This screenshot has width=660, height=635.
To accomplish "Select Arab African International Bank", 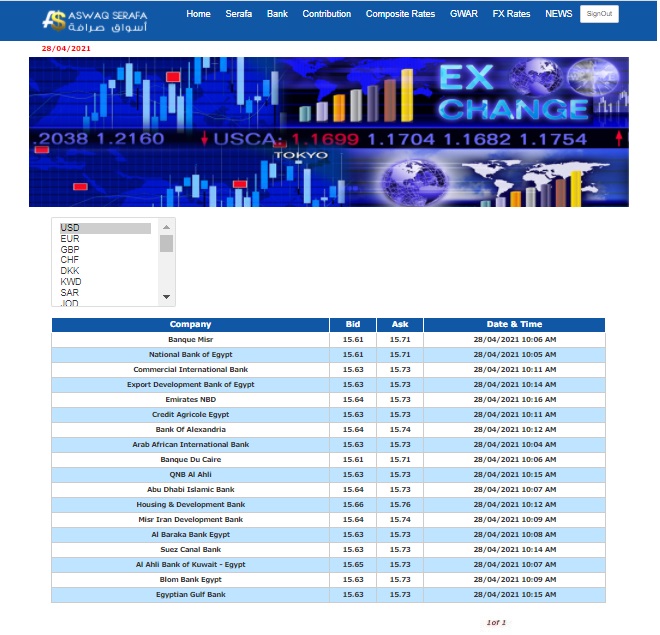I will 191,445.
